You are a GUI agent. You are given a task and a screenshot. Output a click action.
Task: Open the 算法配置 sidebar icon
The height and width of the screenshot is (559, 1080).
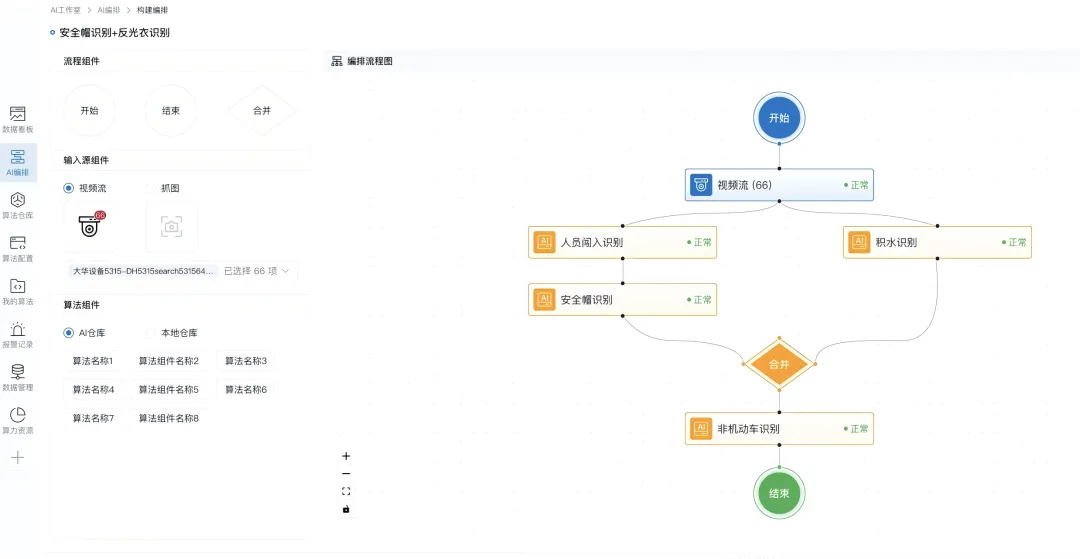[x=18, y=243]
